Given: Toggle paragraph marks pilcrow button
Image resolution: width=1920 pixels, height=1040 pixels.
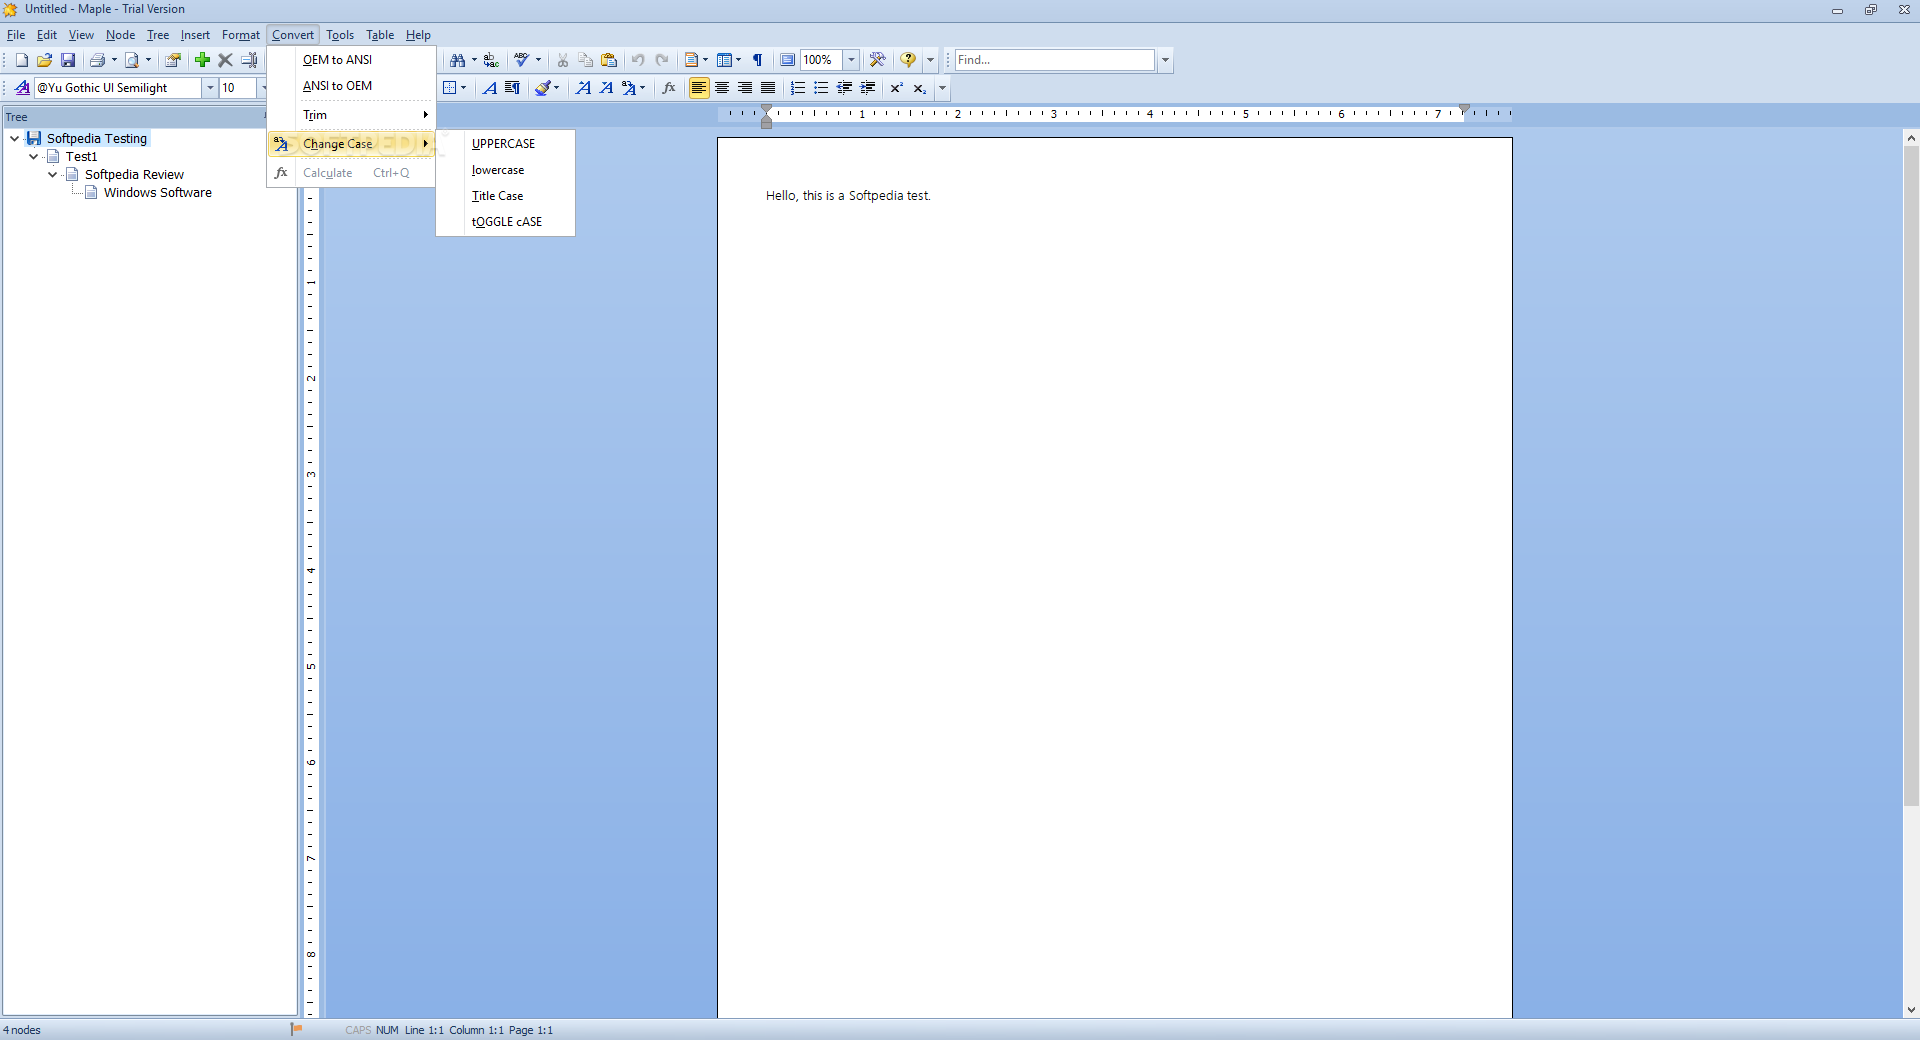Looking at the screenshot, I should click(x=758, y=60).
